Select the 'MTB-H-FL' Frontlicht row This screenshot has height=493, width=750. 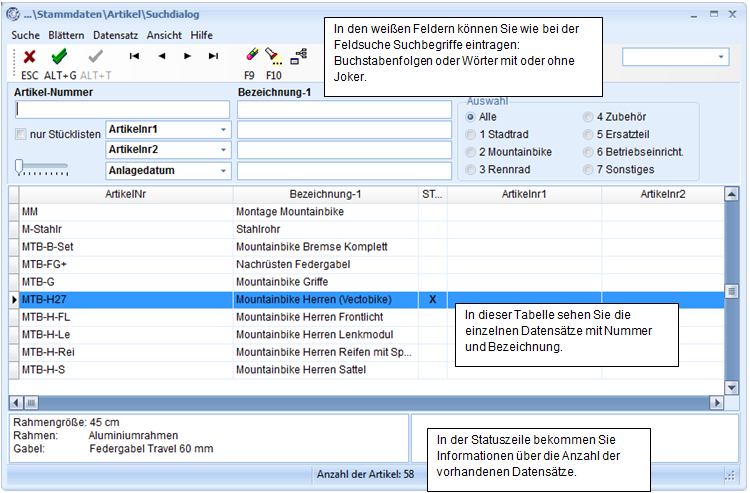(366, 317)
